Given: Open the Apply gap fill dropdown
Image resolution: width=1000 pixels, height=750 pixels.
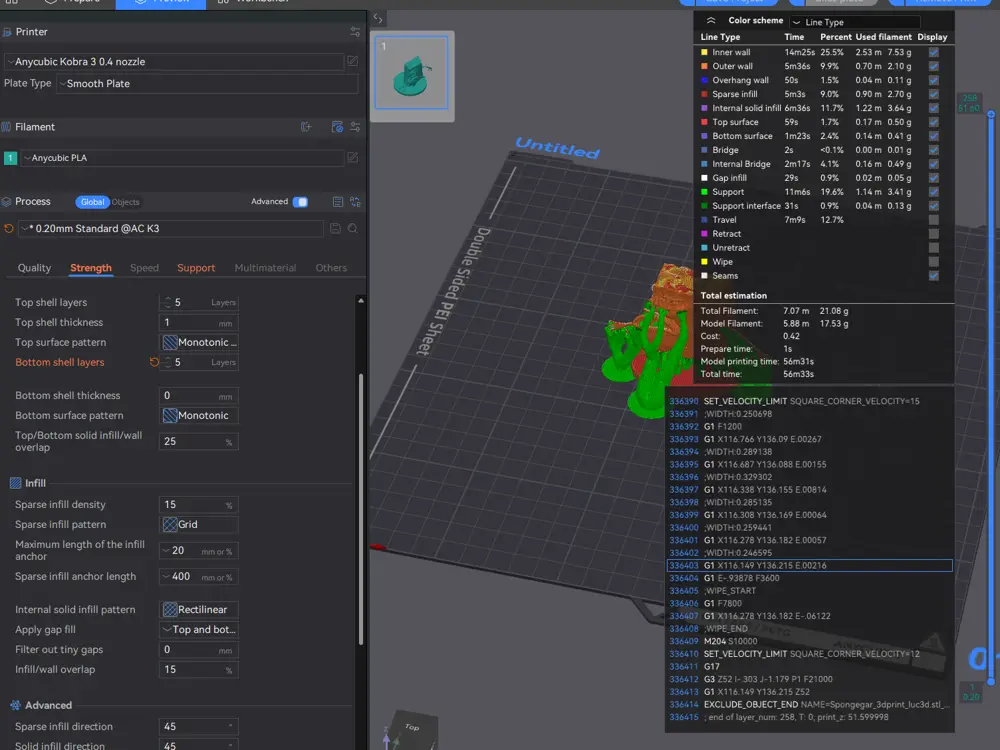Looking at the screenshot, I should tap(199, 629).
